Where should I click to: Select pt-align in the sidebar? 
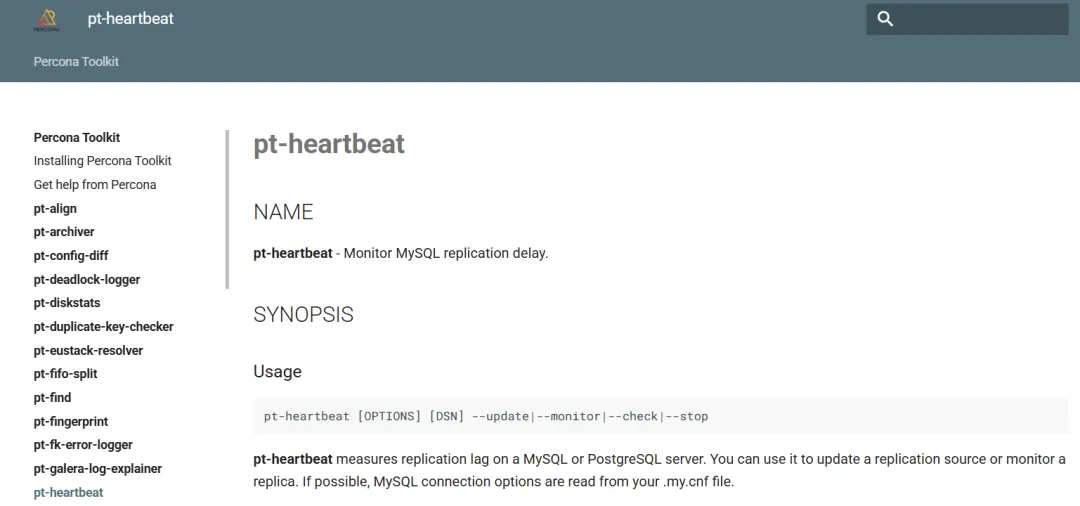[55, 209]
